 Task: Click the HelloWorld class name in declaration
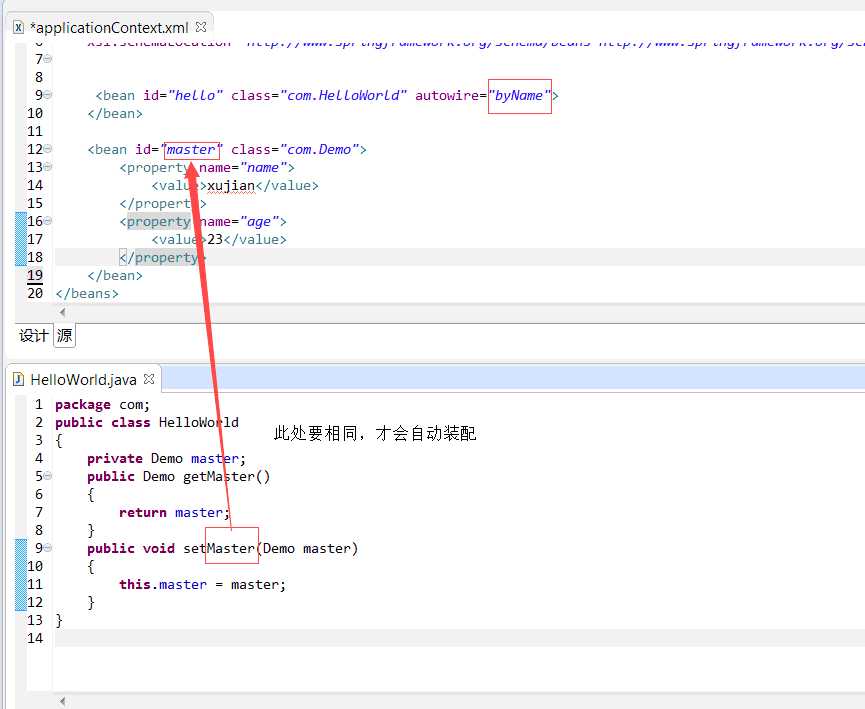(199, 423)
